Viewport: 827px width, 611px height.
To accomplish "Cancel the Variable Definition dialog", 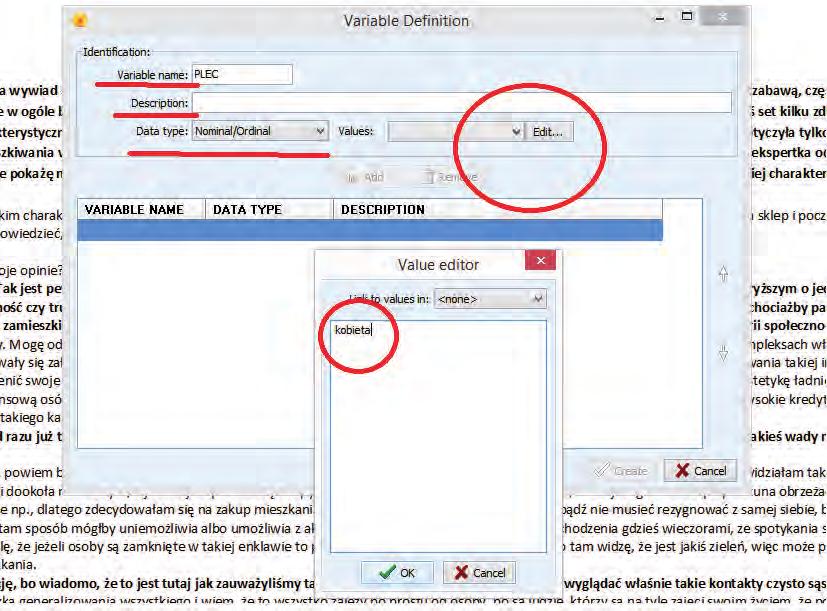I will pos(700,471).
